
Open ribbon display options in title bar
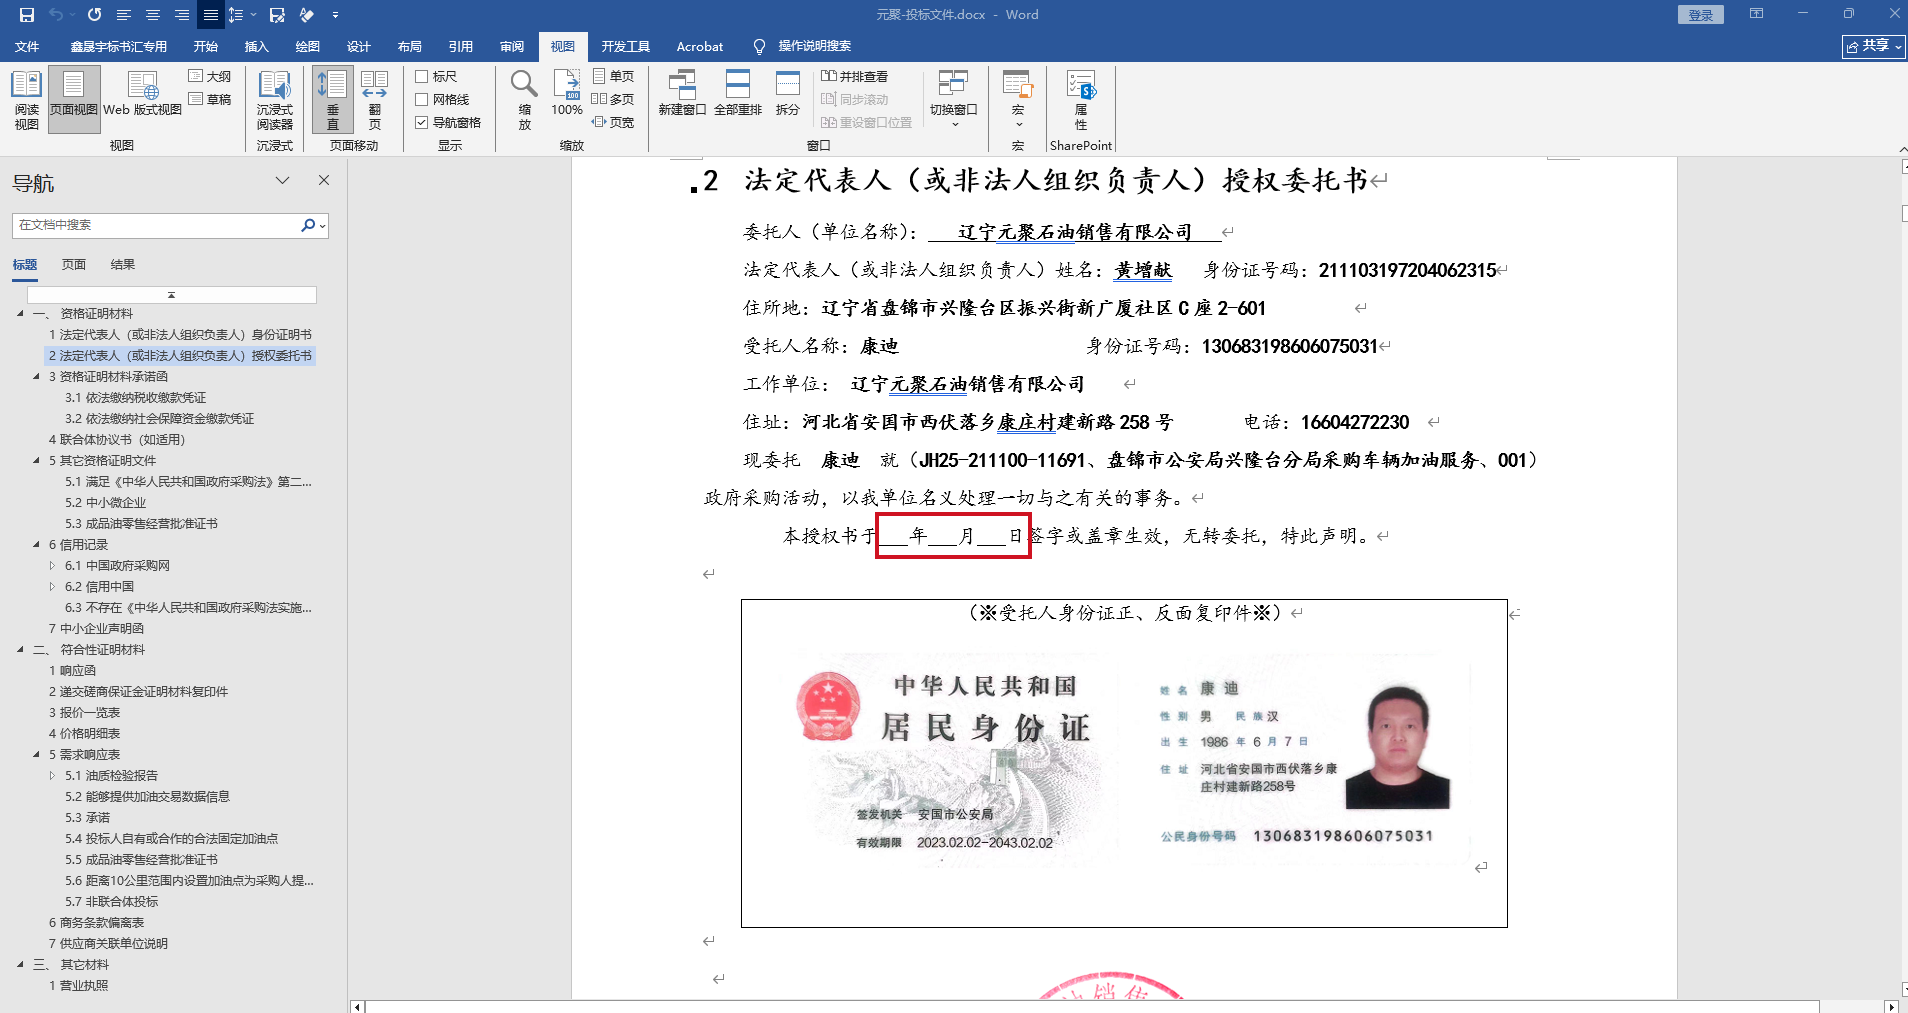(1756, 14)
